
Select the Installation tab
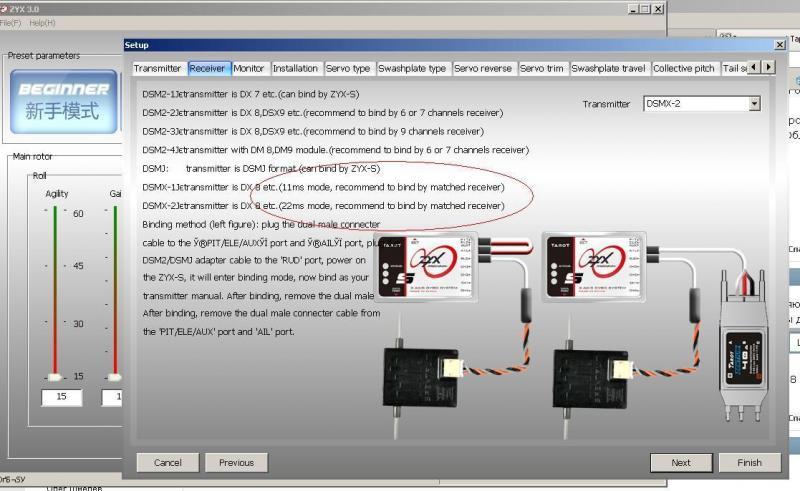point(295,68)
